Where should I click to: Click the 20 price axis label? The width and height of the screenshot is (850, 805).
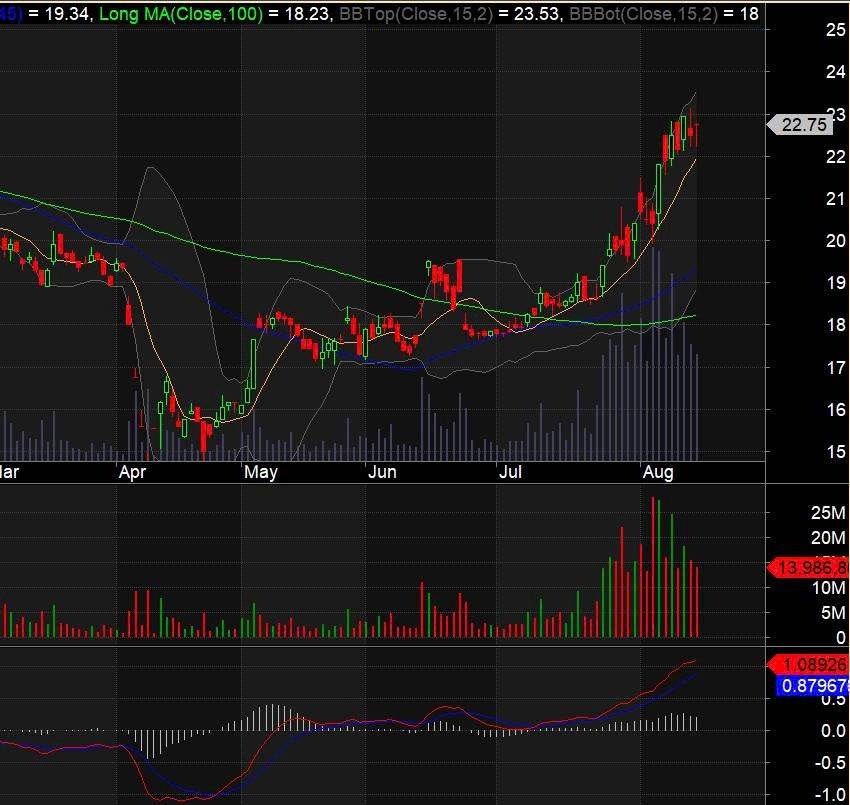tap(835, 241)
